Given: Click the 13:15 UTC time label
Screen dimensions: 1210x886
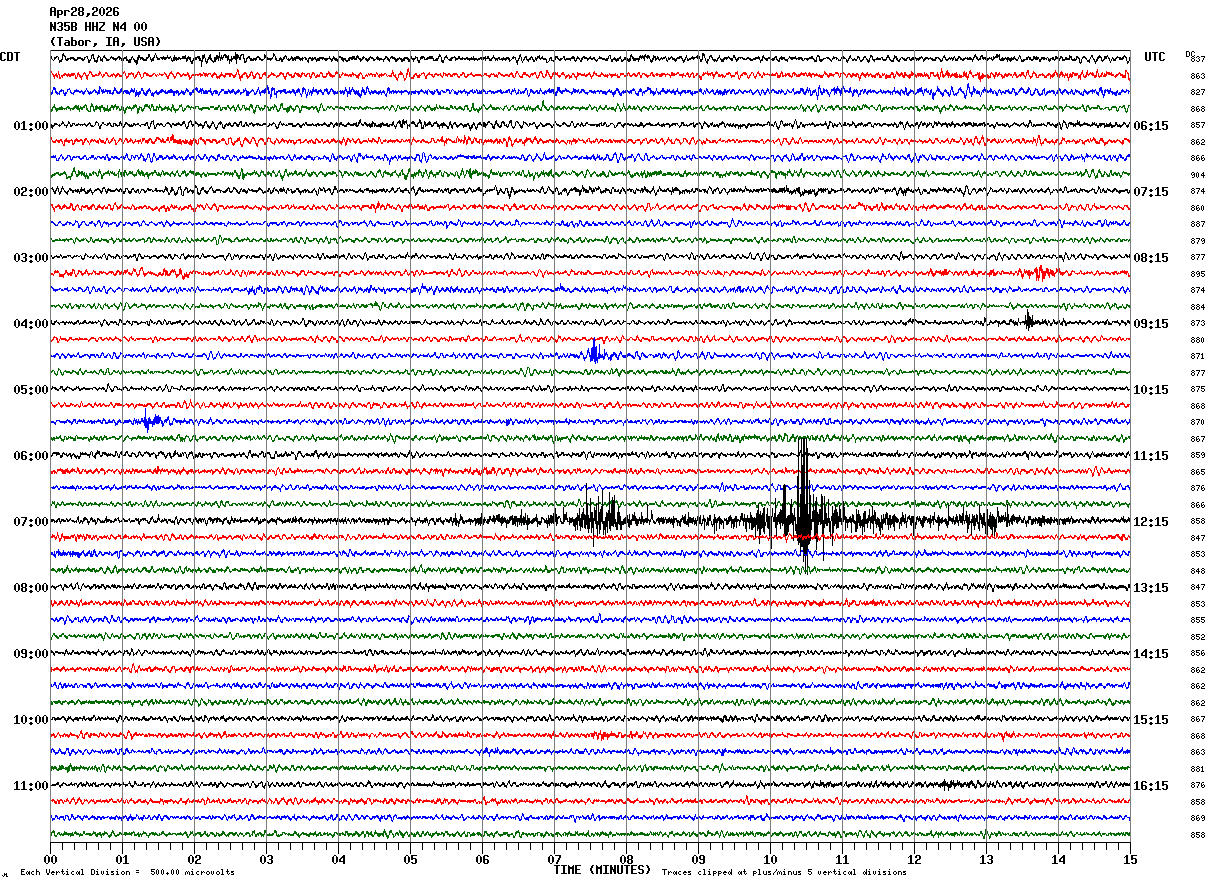Looking at the screenshot, I should click(1152, 588).
